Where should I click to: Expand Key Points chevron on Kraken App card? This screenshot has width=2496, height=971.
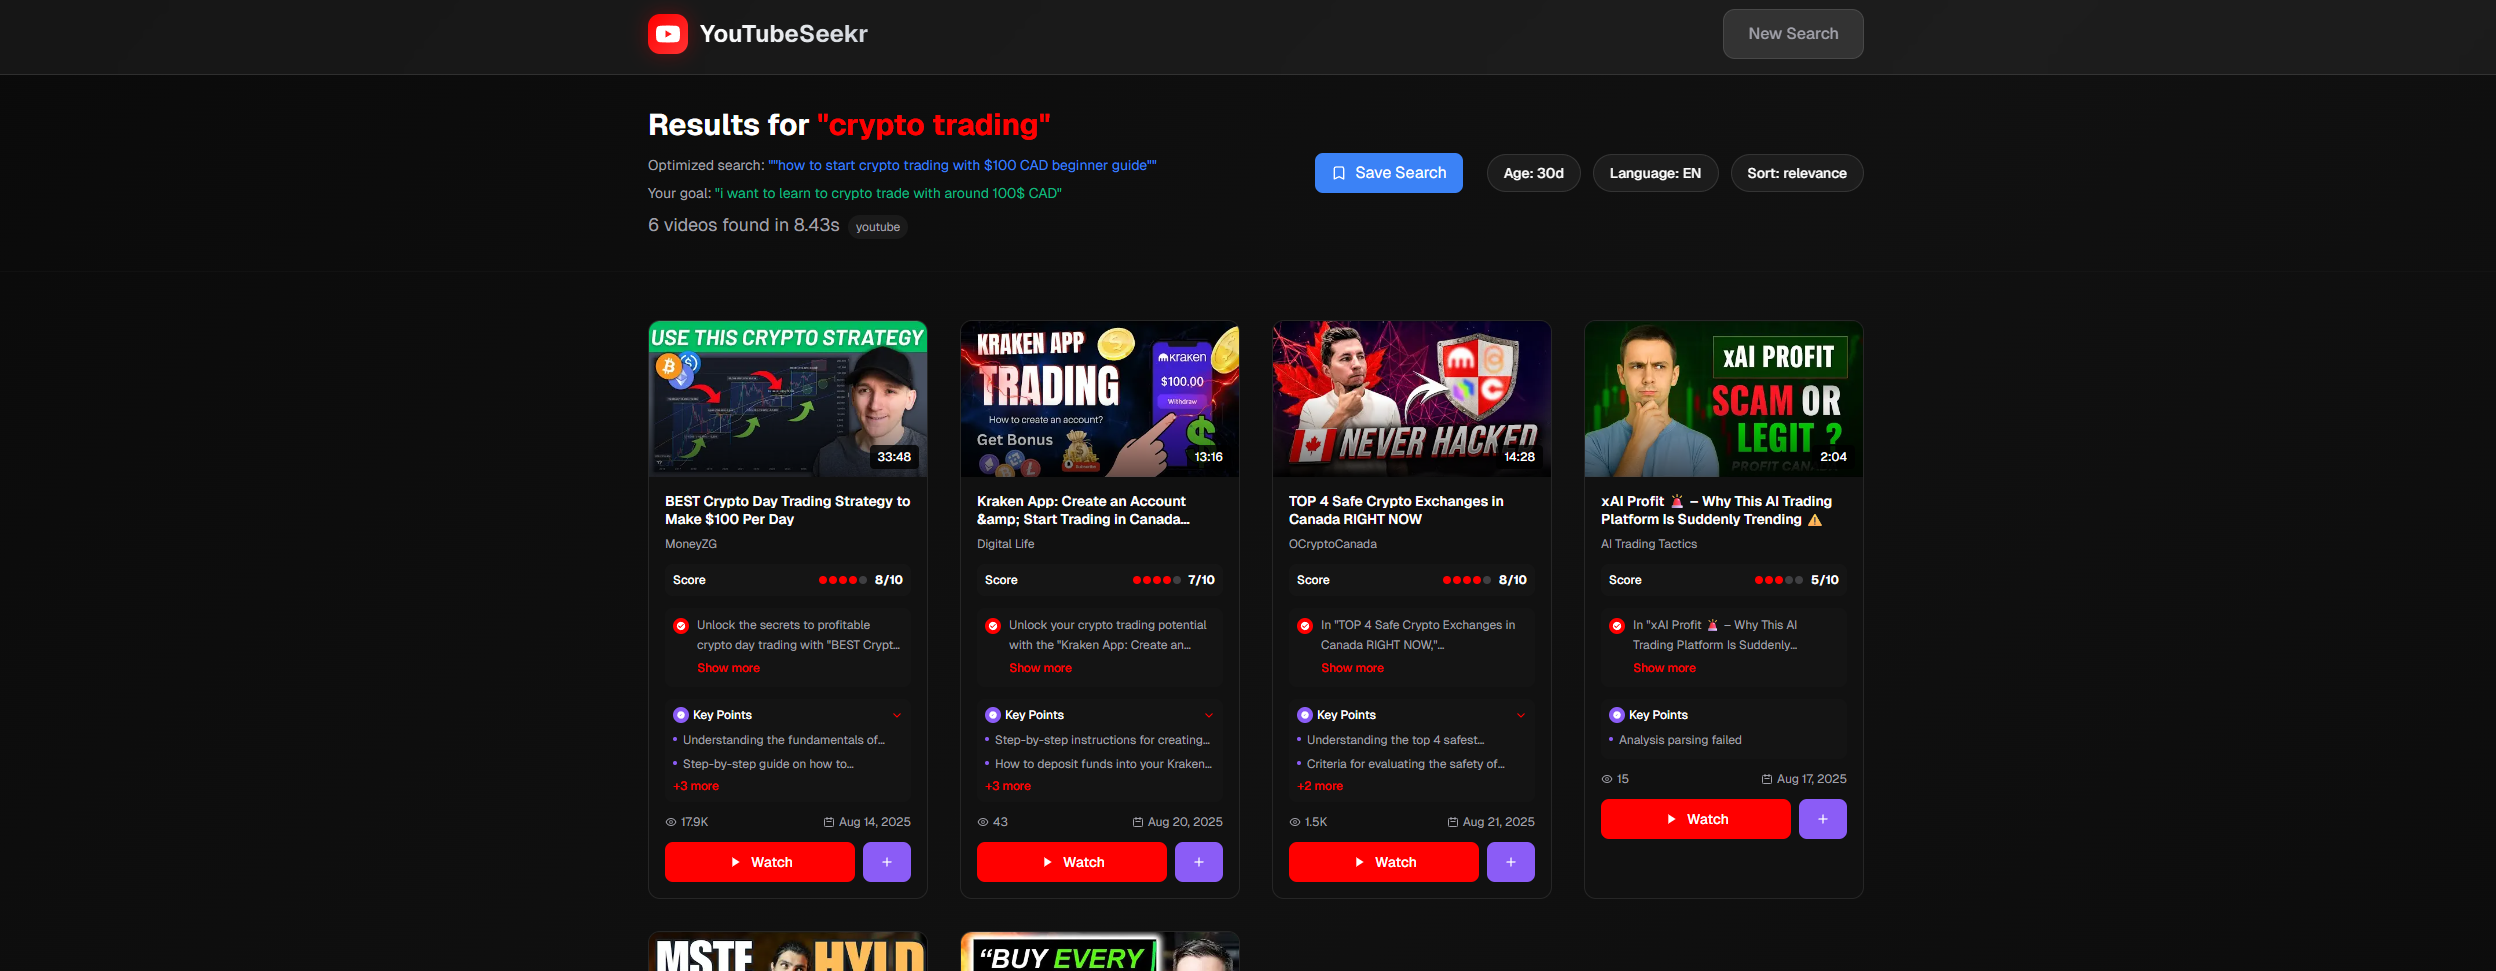coord(1209,715)
